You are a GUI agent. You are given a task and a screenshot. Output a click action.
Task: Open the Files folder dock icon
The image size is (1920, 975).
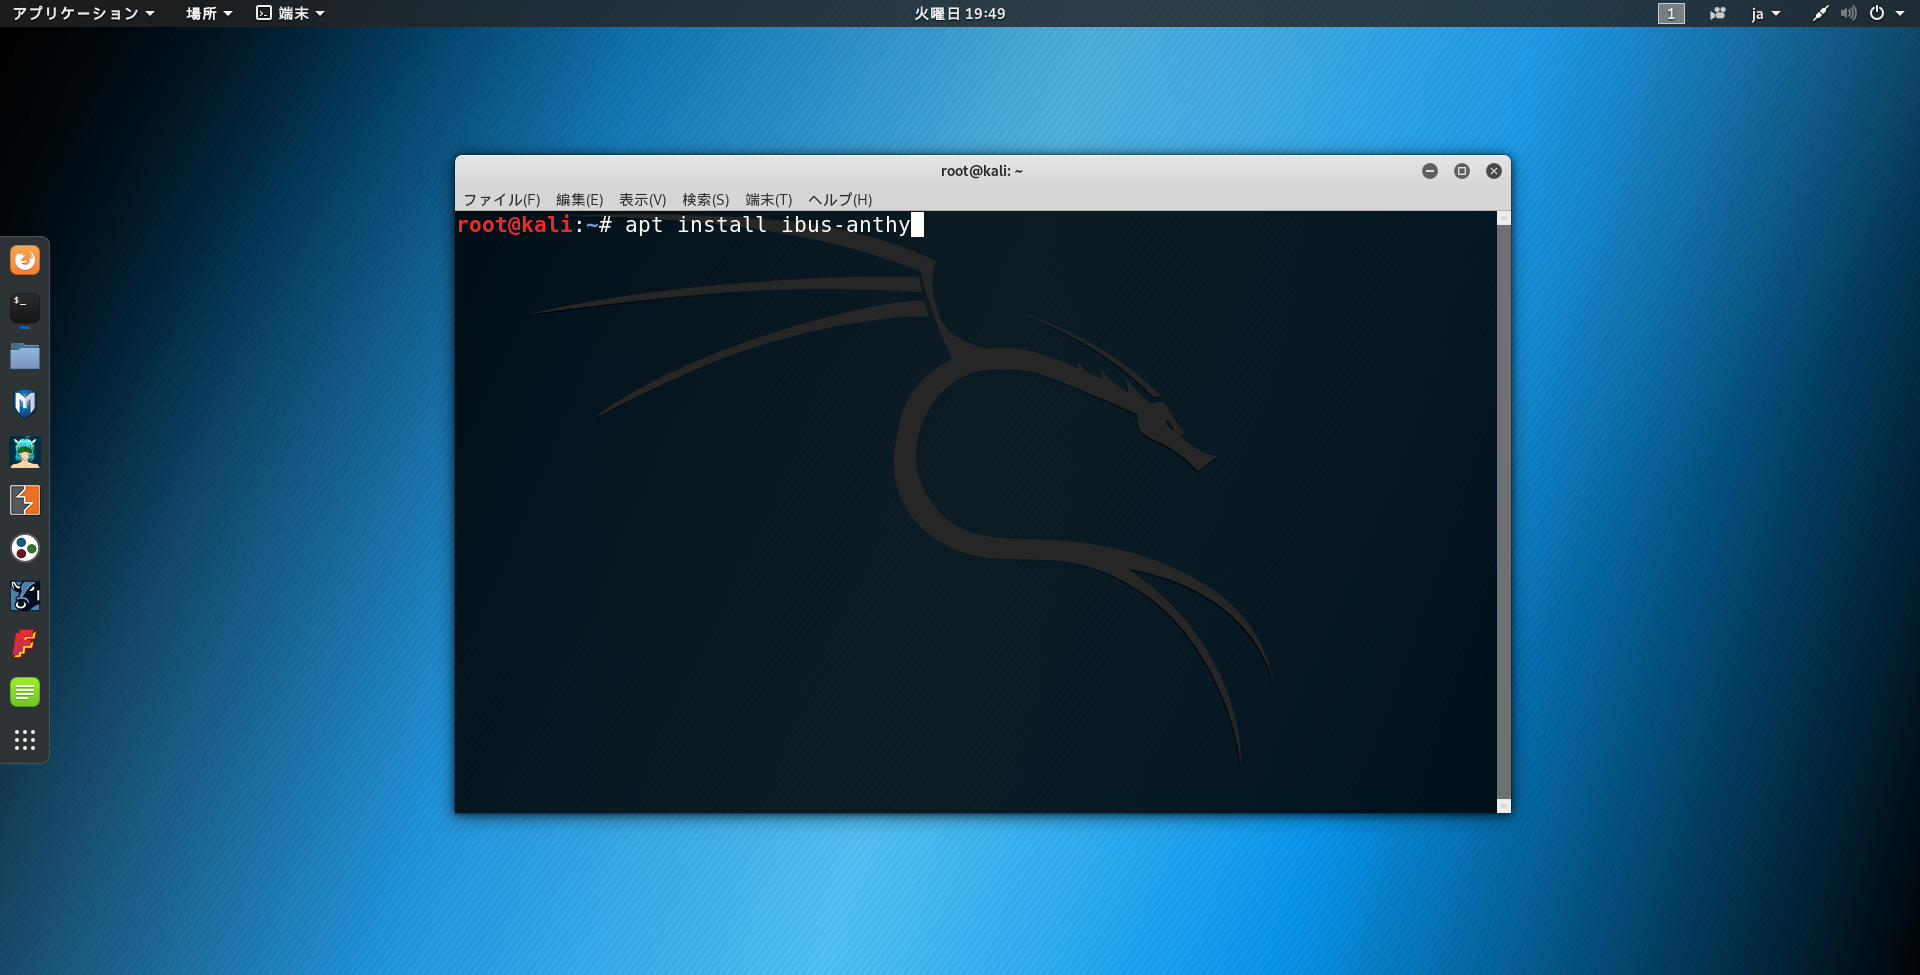(x=25, y=356)
